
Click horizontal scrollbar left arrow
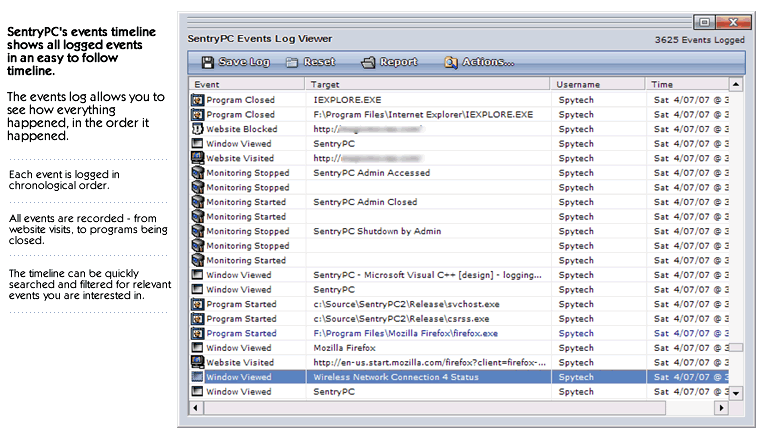coord(196,408)
